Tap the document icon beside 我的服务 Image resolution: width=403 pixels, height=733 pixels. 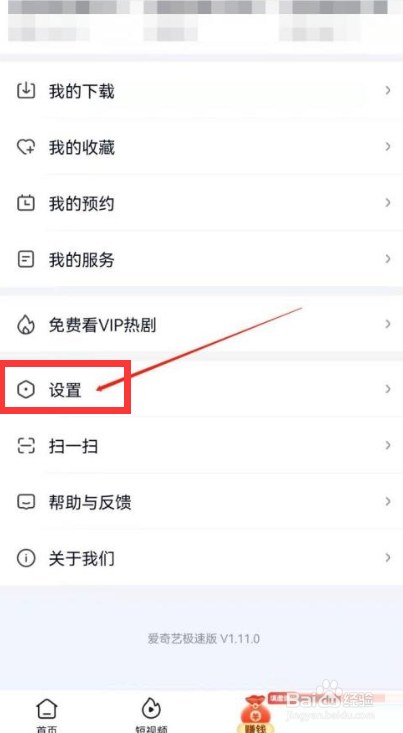[x=26, y=259]
